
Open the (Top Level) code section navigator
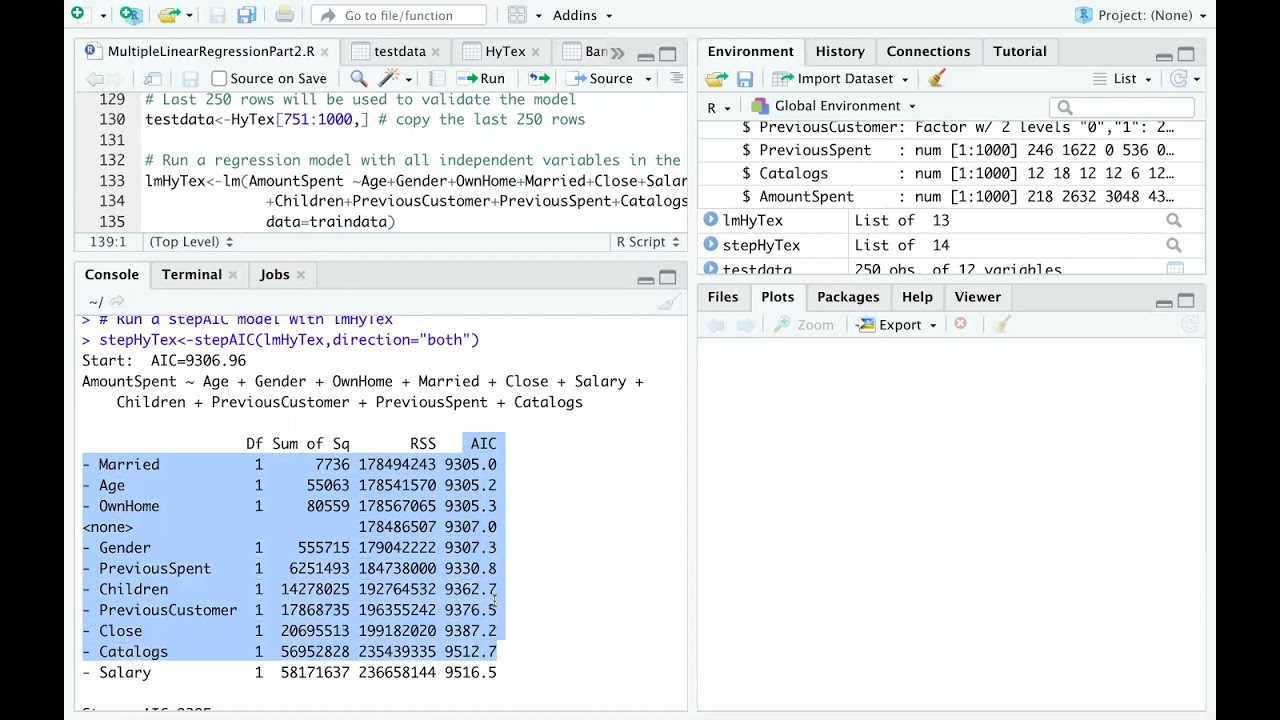[x=191, y=241]
